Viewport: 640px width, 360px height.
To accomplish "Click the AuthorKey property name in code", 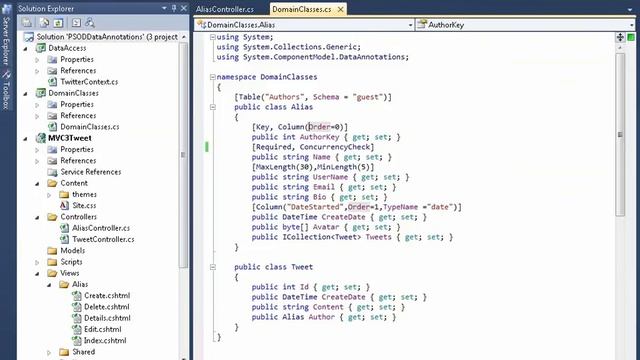I will point(319,137).
